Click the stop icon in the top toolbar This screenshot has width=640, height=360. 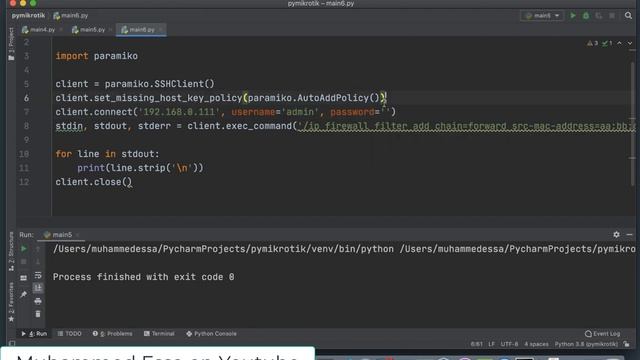click(x=612, y=16)
